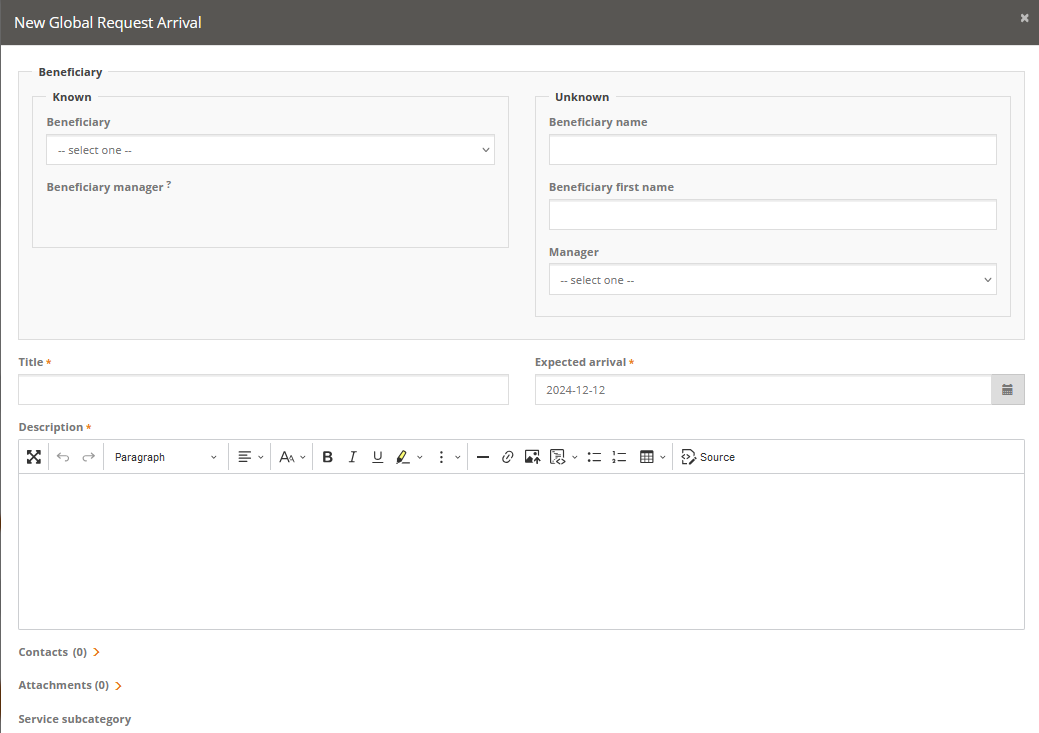Insert a link in the description
Viewport: 1039px width, 733px height.
tap(507, 457)
